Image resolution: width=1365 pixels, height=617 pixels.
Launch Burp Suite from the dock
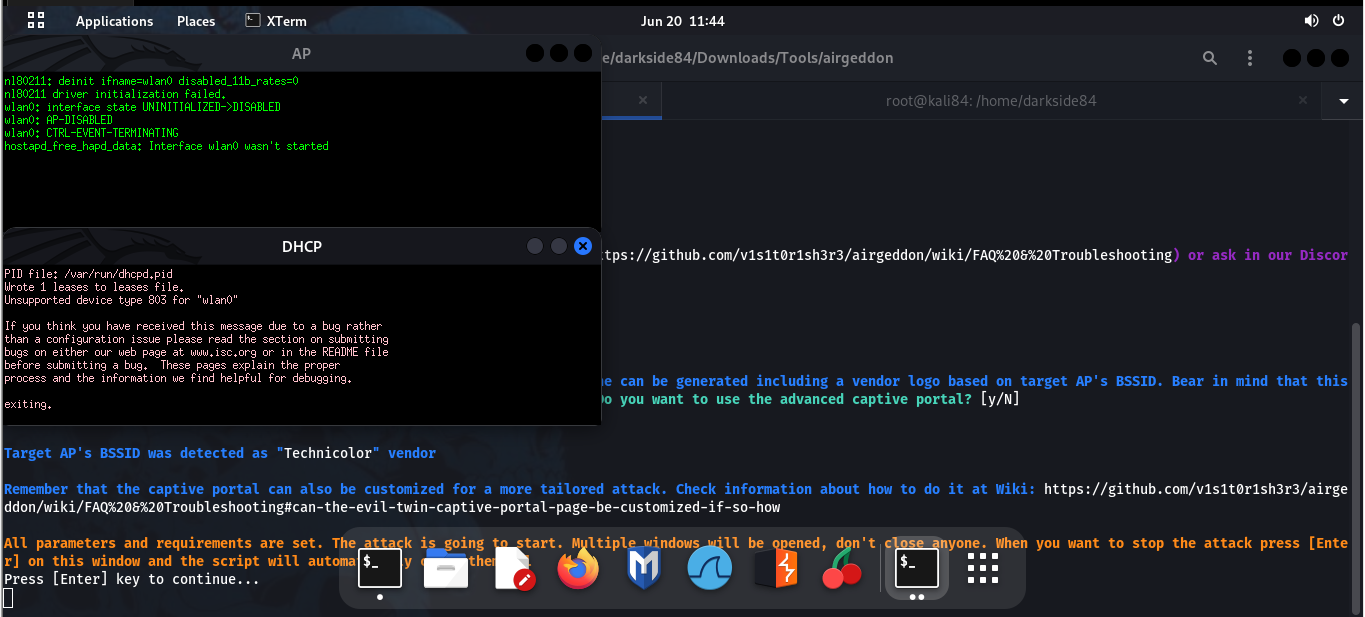click(776, 567)
